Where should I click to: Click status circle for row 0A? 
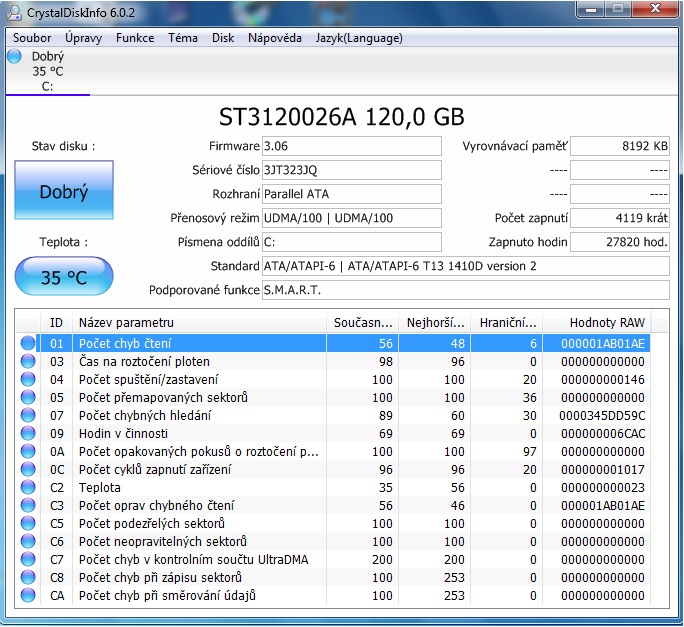click(x=28, y=451)
